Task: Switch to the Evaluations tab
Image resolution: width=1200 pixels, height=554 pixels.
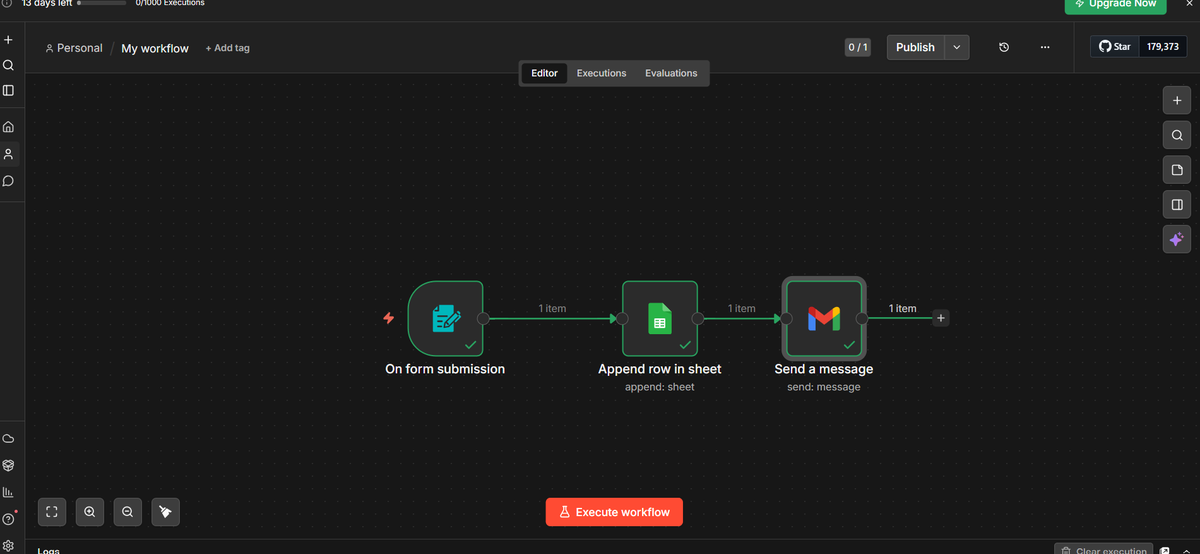Action: click(x=671, y=73)
